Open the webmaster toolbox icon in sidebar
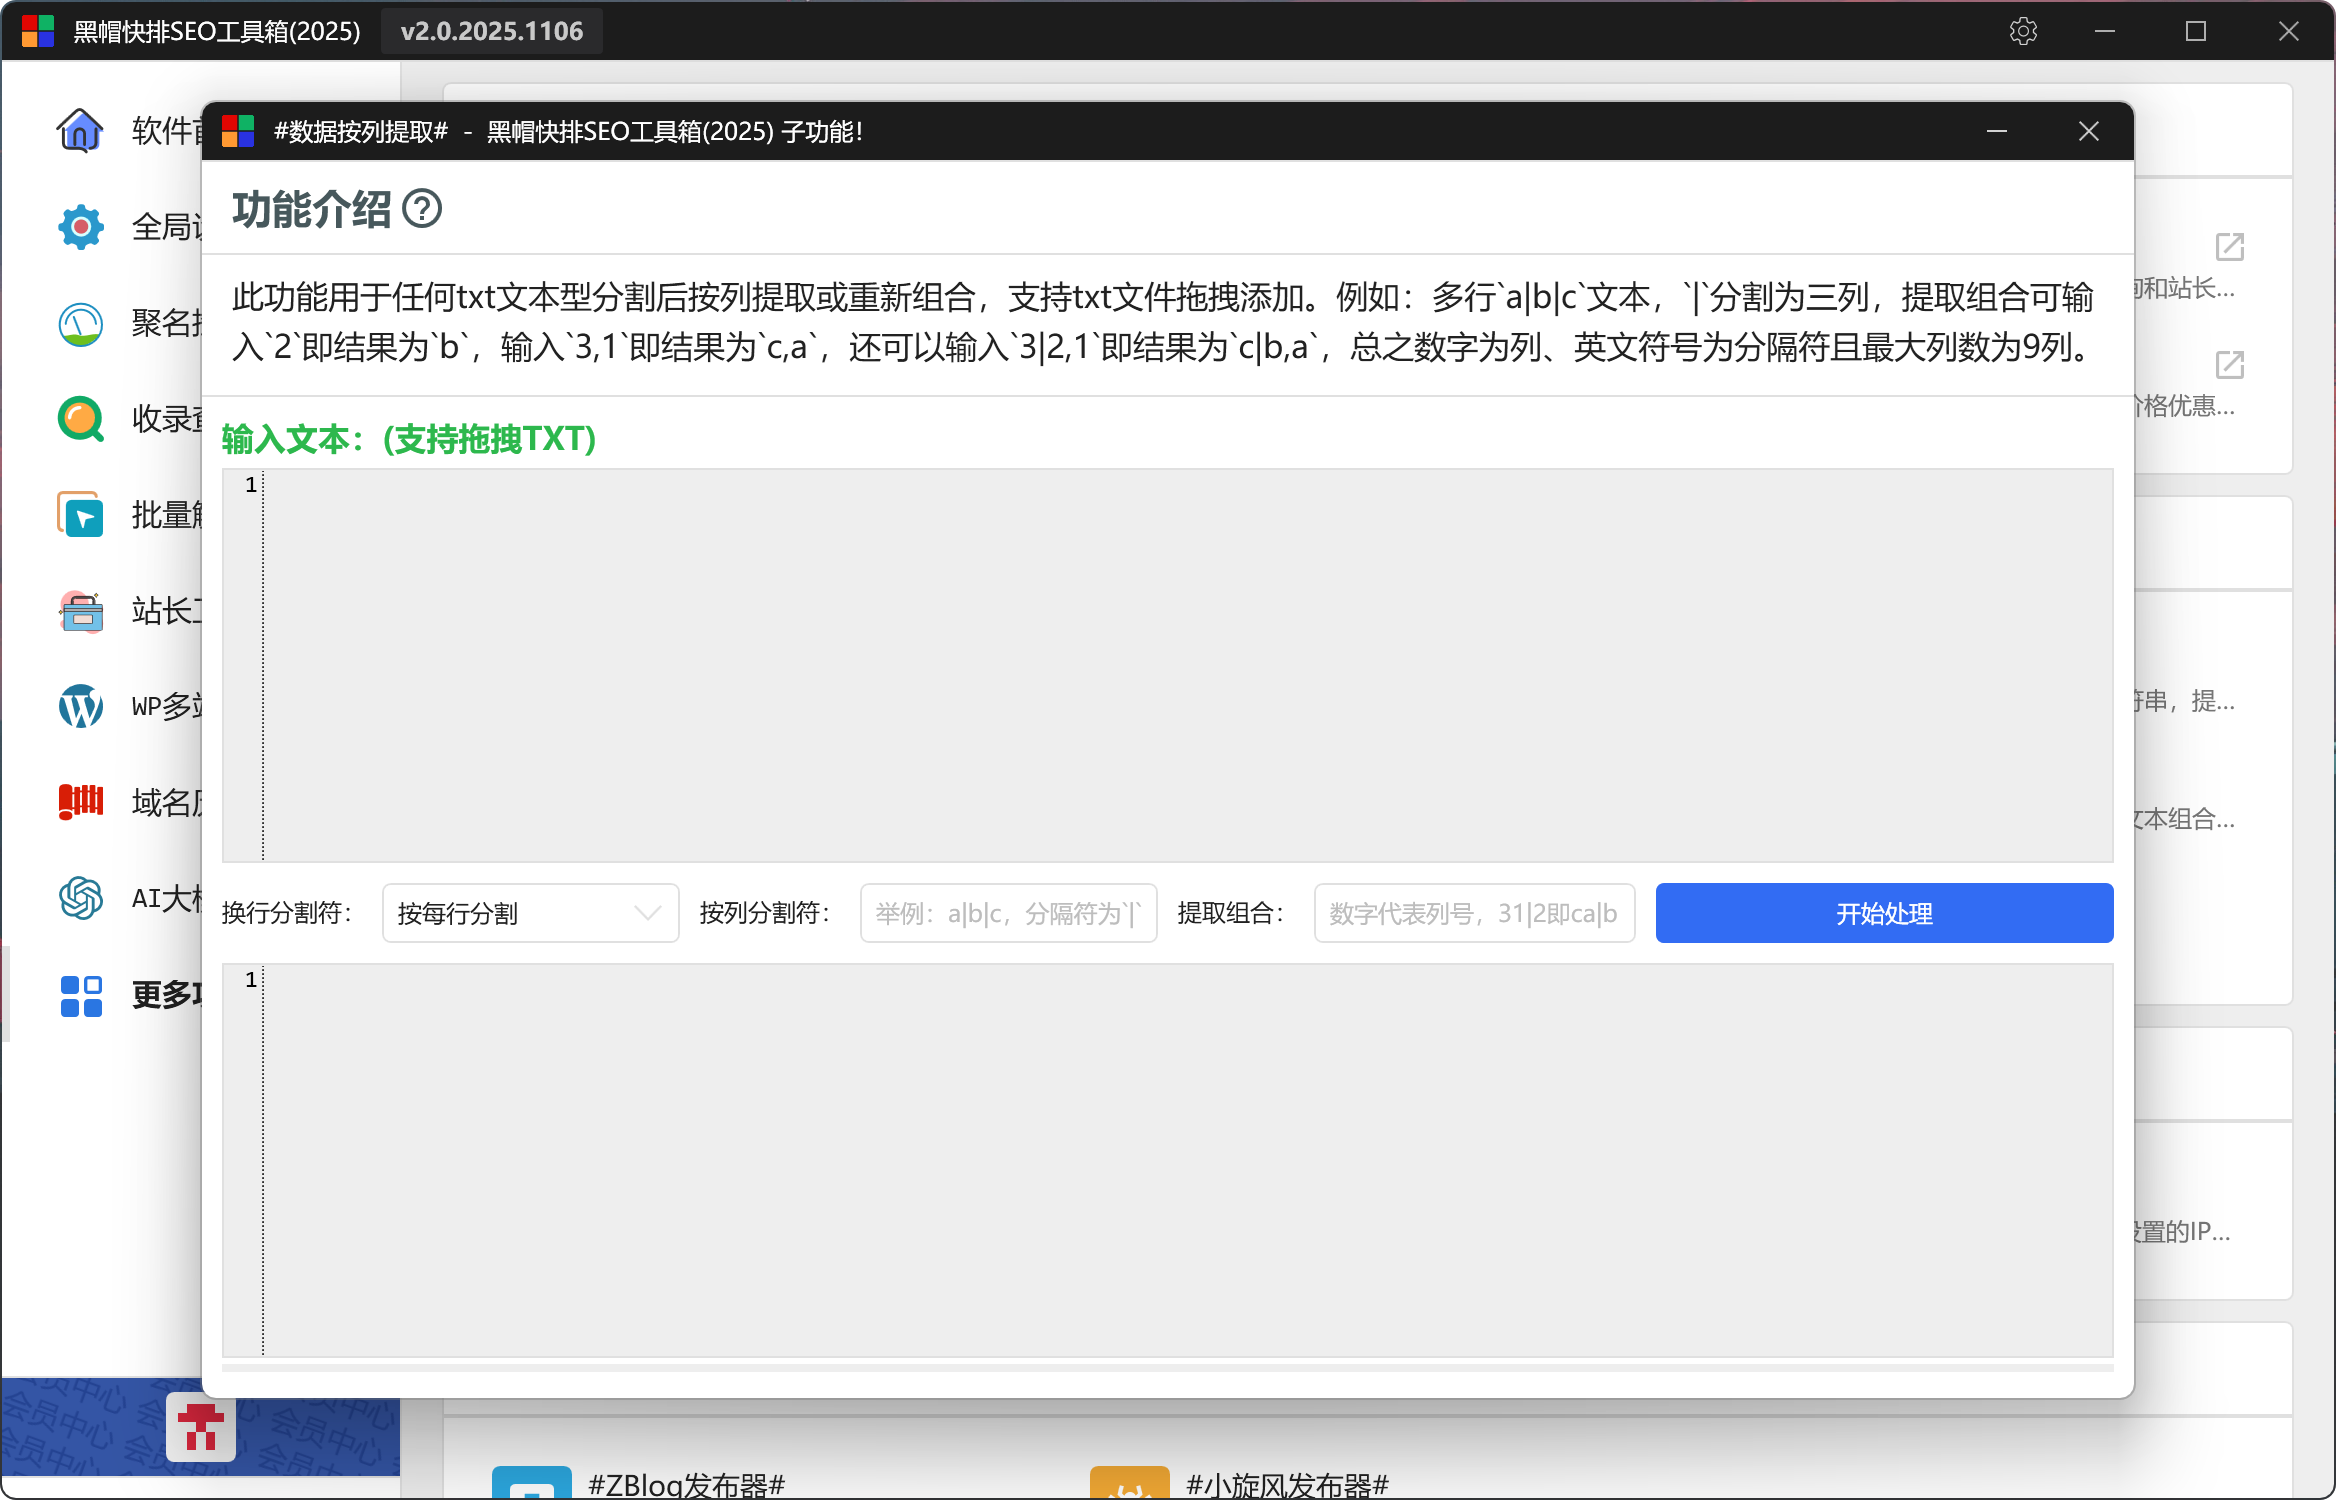Viewport: 2336px width, 1500px height. (80, 611)
